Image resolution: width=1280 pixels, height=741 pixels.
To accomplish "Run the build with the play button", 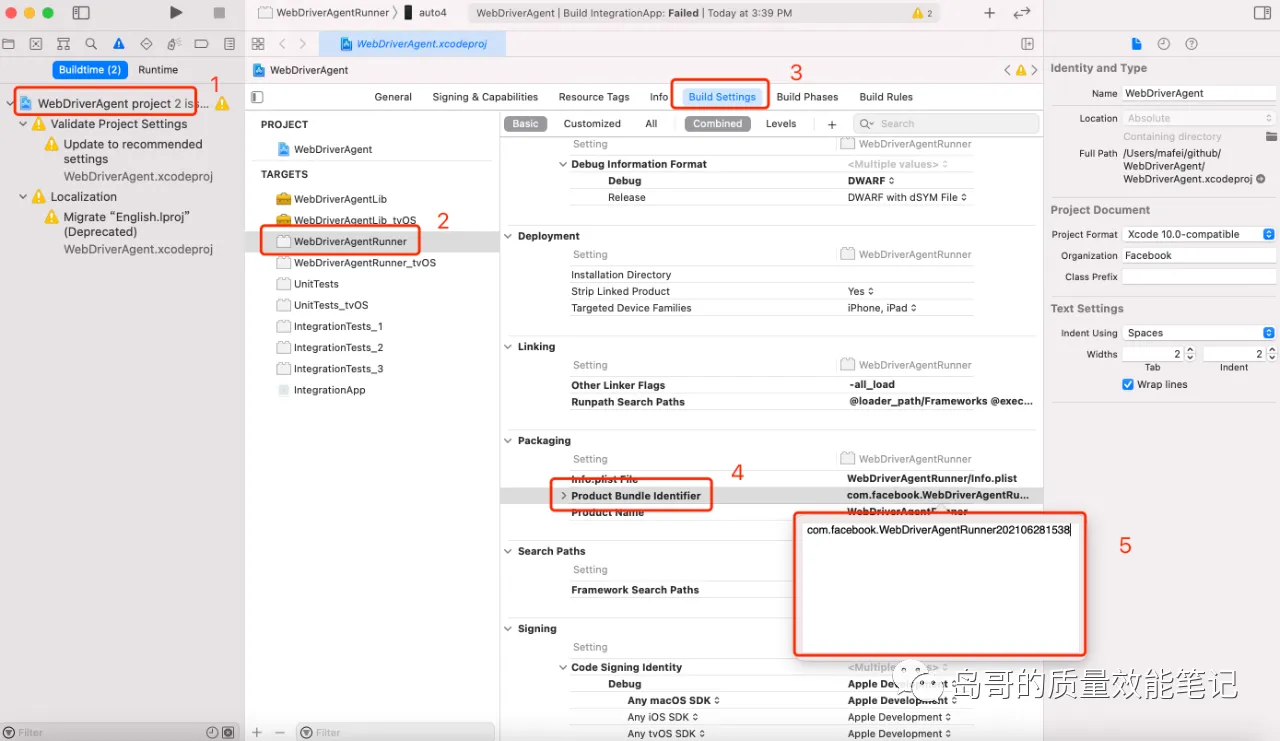I will point(176,13).
